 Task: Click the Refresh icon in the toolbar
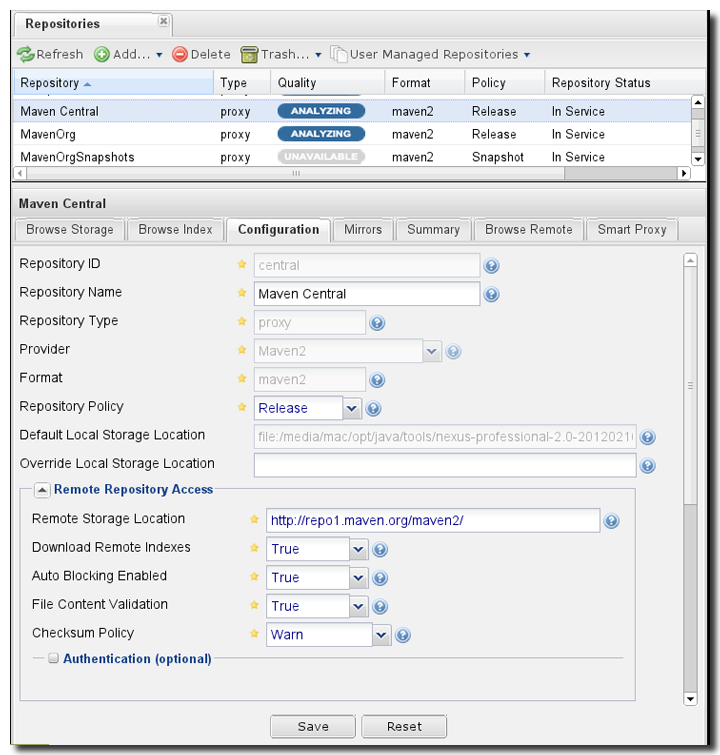(x=25, y=55)
